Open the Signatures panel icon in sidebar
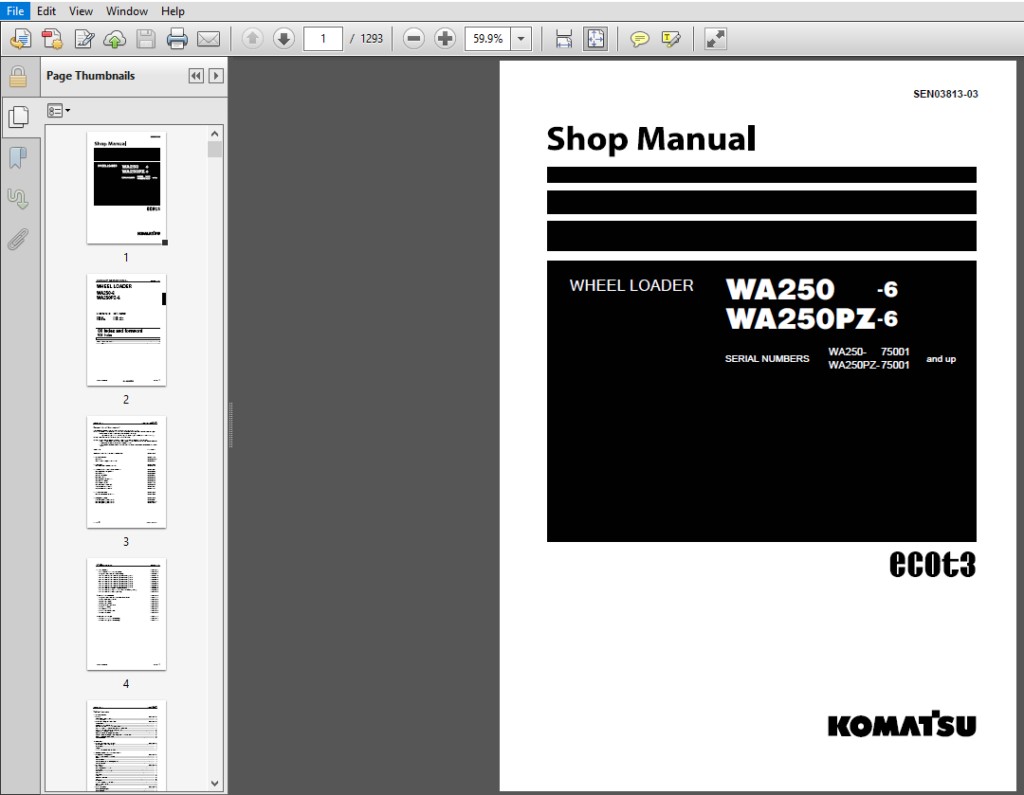Viewport: 1024px width, 795px height. click(x=18, y=199)
